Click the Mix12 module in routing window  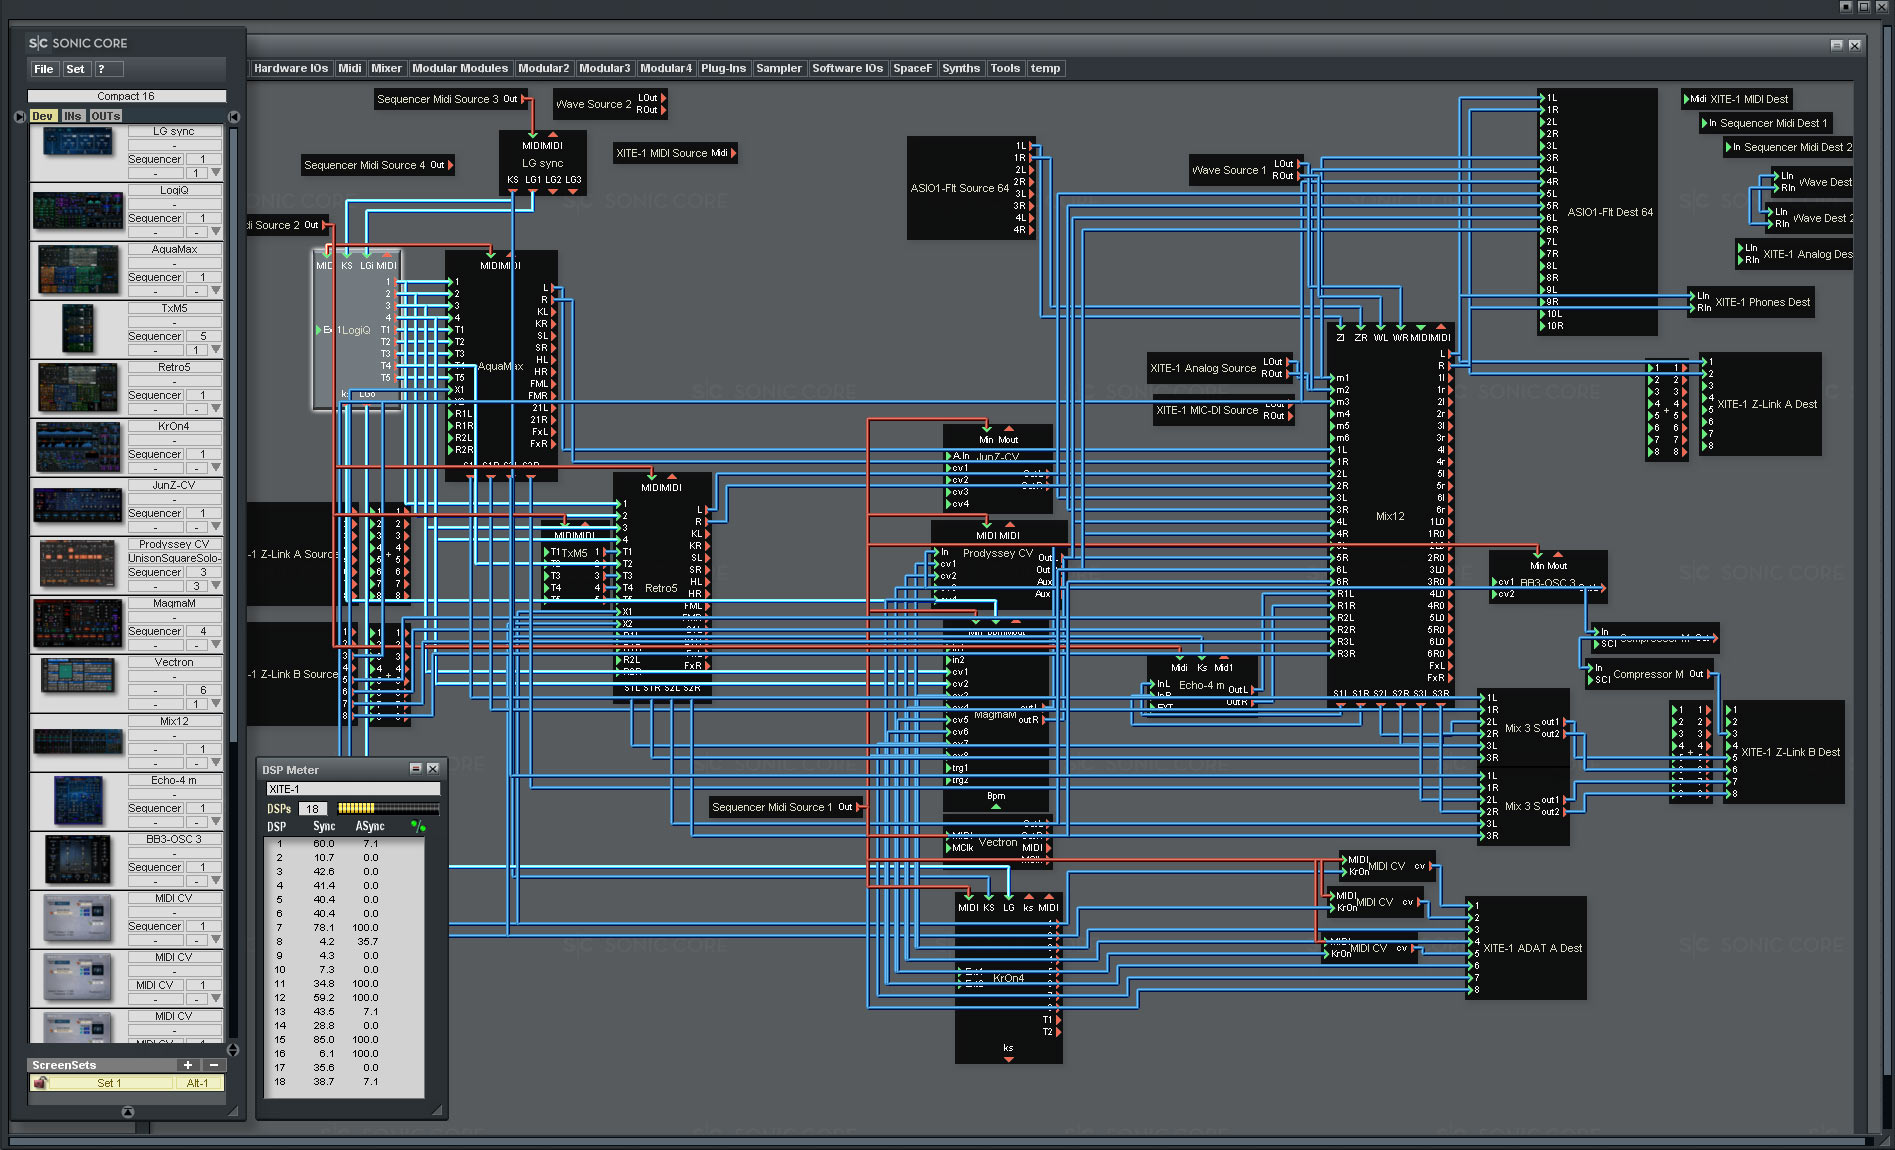coord(1391,517)
